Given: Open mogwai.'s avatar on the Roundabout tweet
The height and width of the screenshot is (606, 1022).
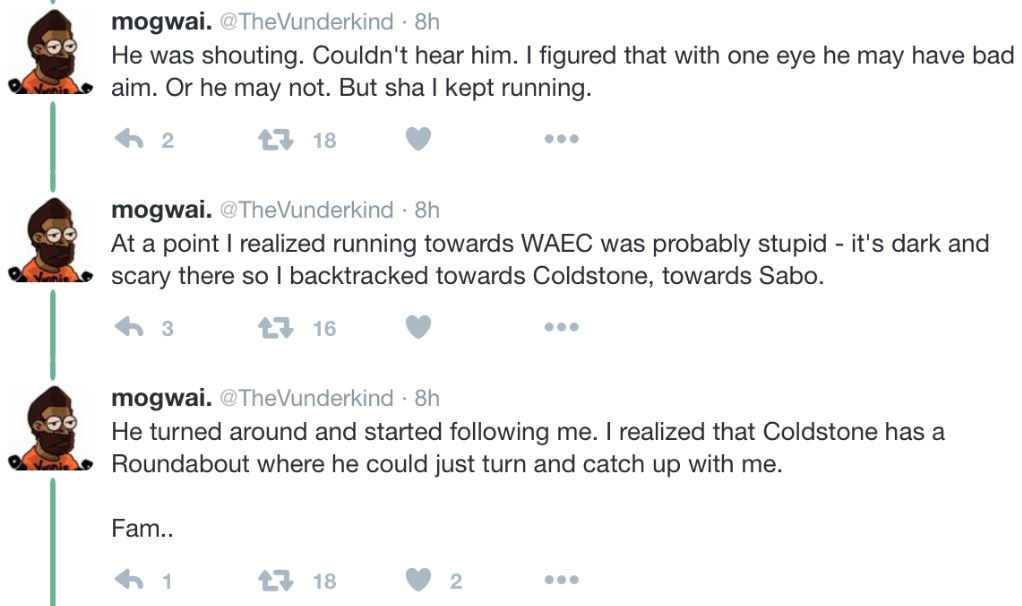Looking at the screenshot, I should coord(52,430).
